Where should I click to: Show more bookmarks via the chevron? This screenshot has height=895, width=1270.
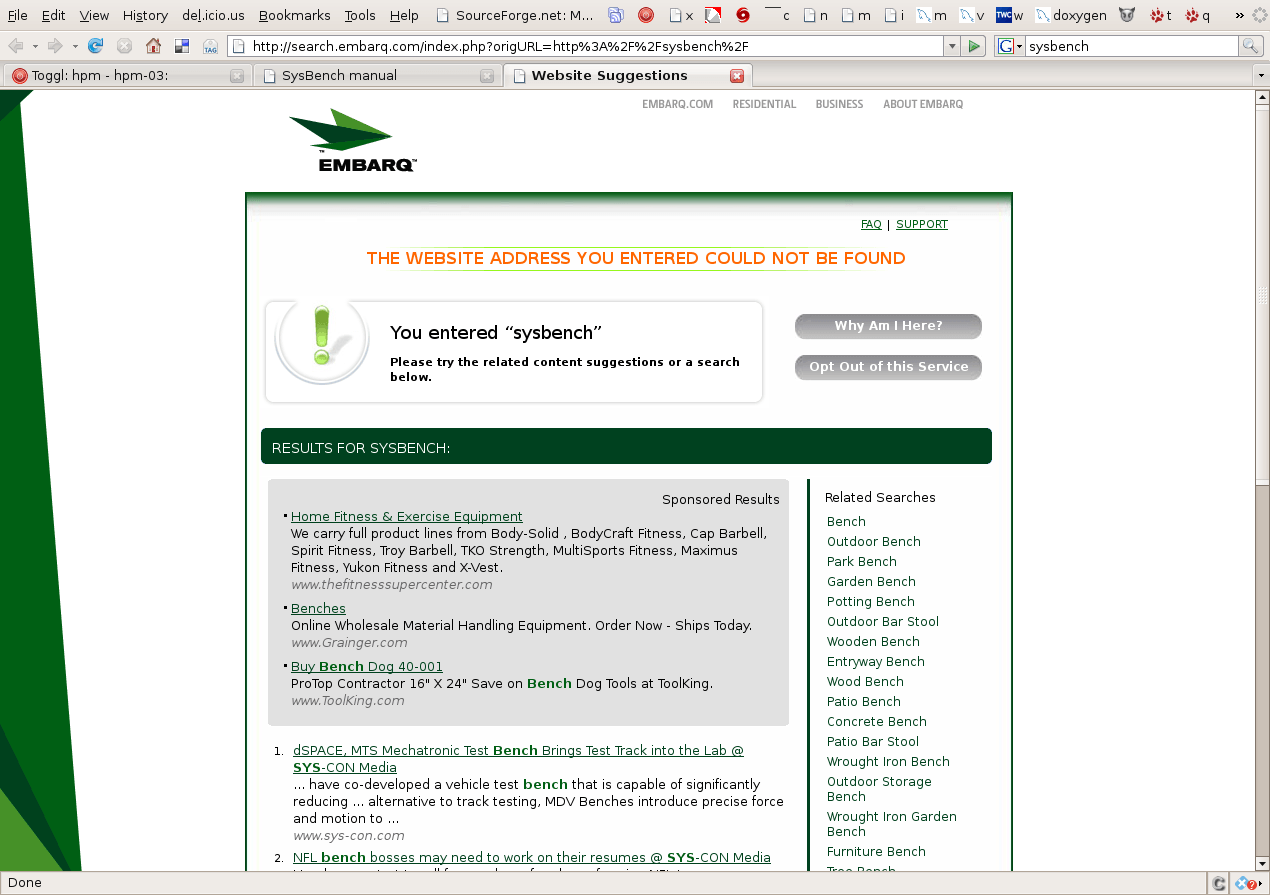[1239, 15]
